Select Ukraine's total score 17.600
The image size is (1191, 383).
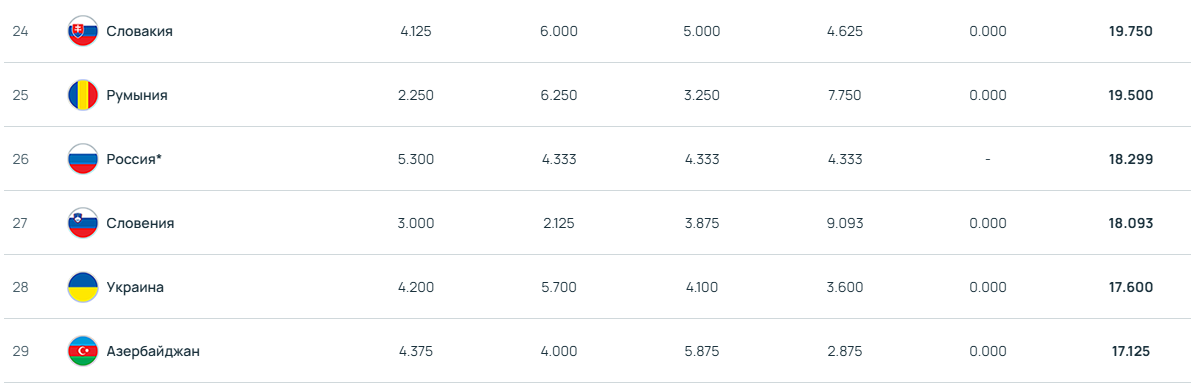(1131, 287)
